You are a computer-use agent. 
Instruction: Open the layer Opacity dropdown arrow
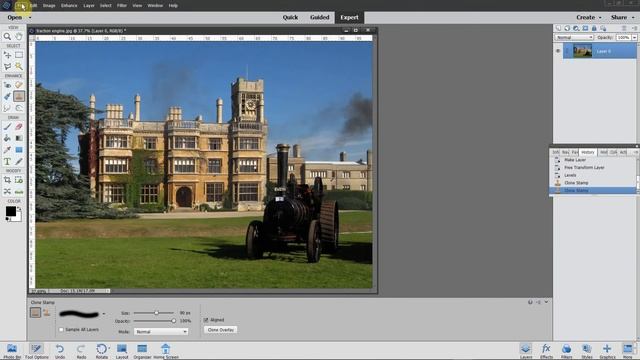tap(634, 38)
